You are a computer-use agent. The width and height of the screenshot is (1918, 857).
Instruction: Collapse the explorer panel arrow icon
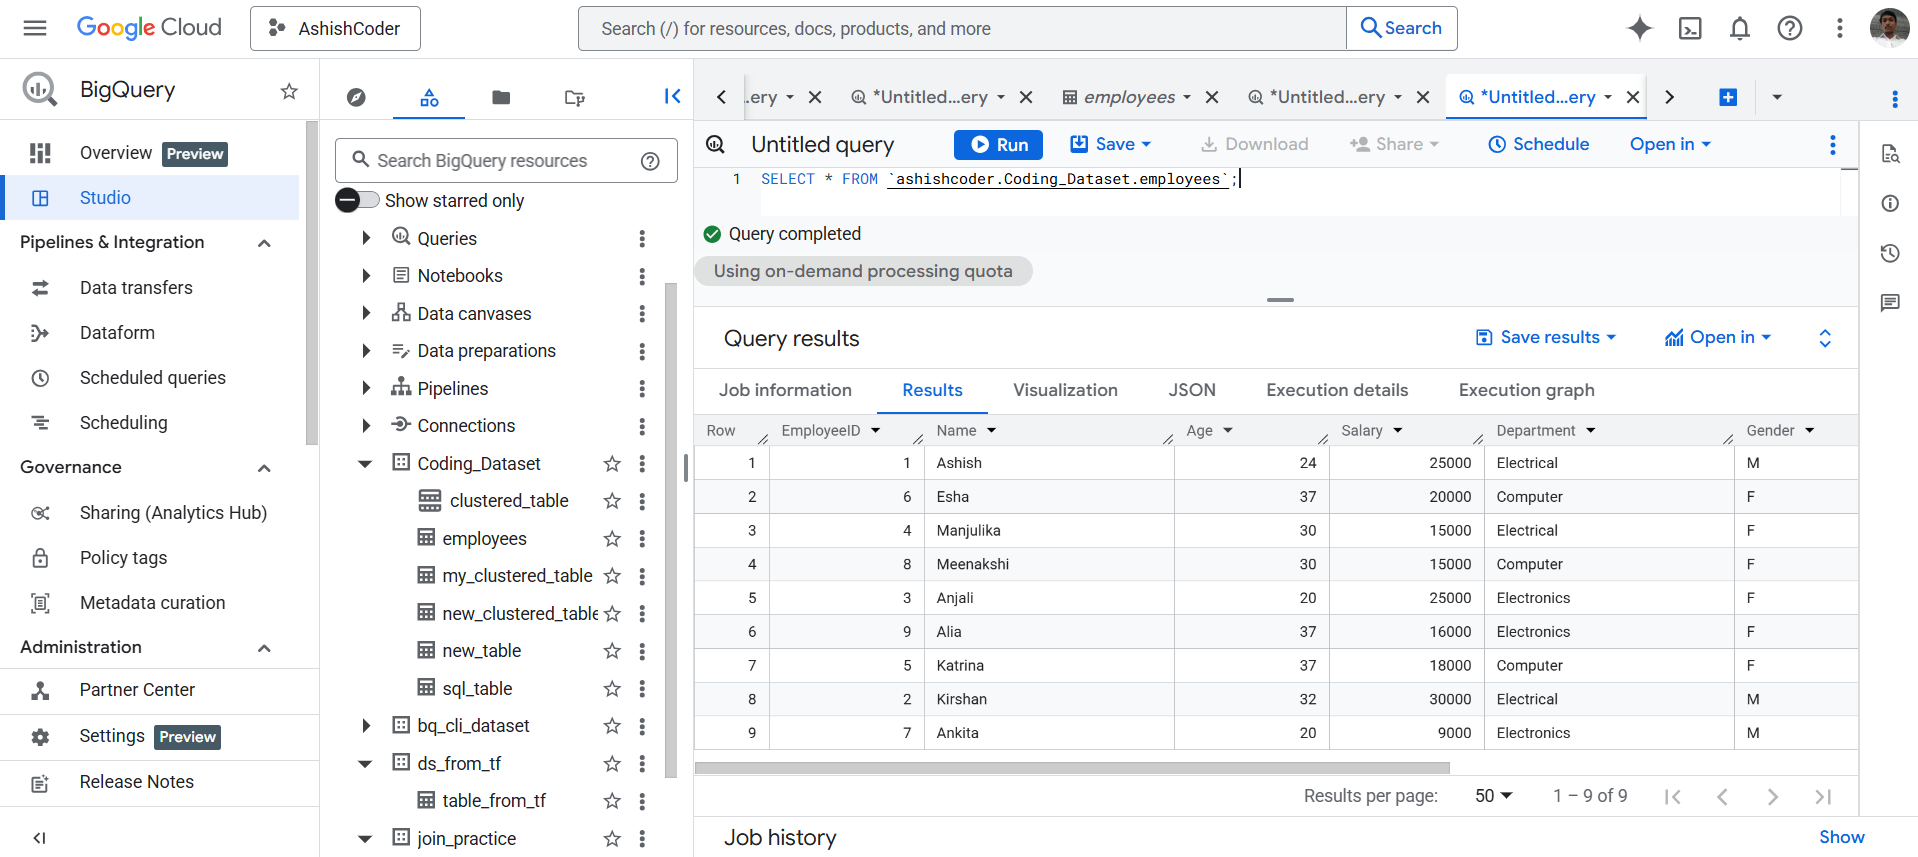(x=672, y=96)
